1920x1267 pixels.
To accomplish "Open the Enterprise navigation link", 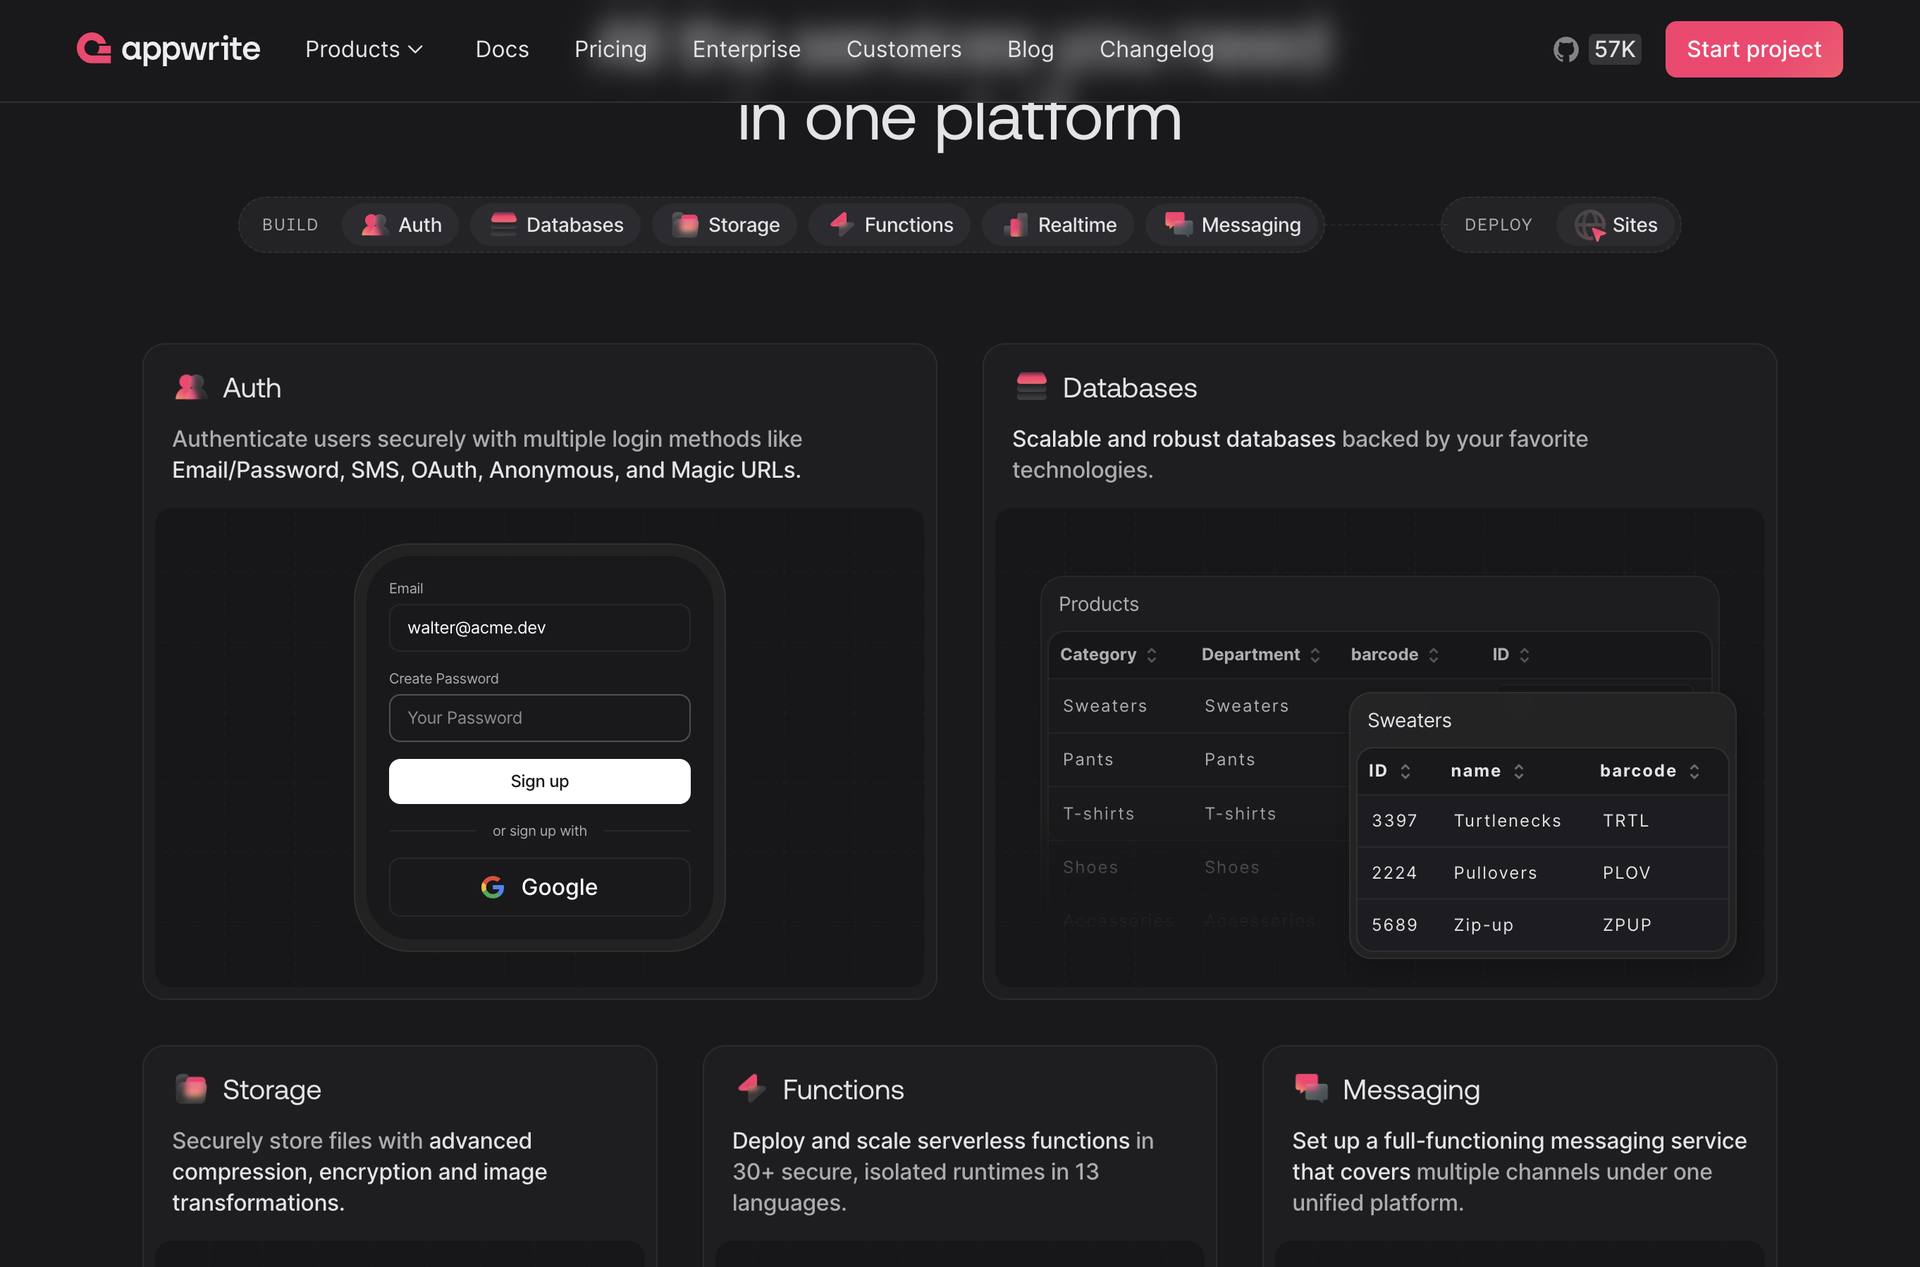I will [x=746, y=49].
